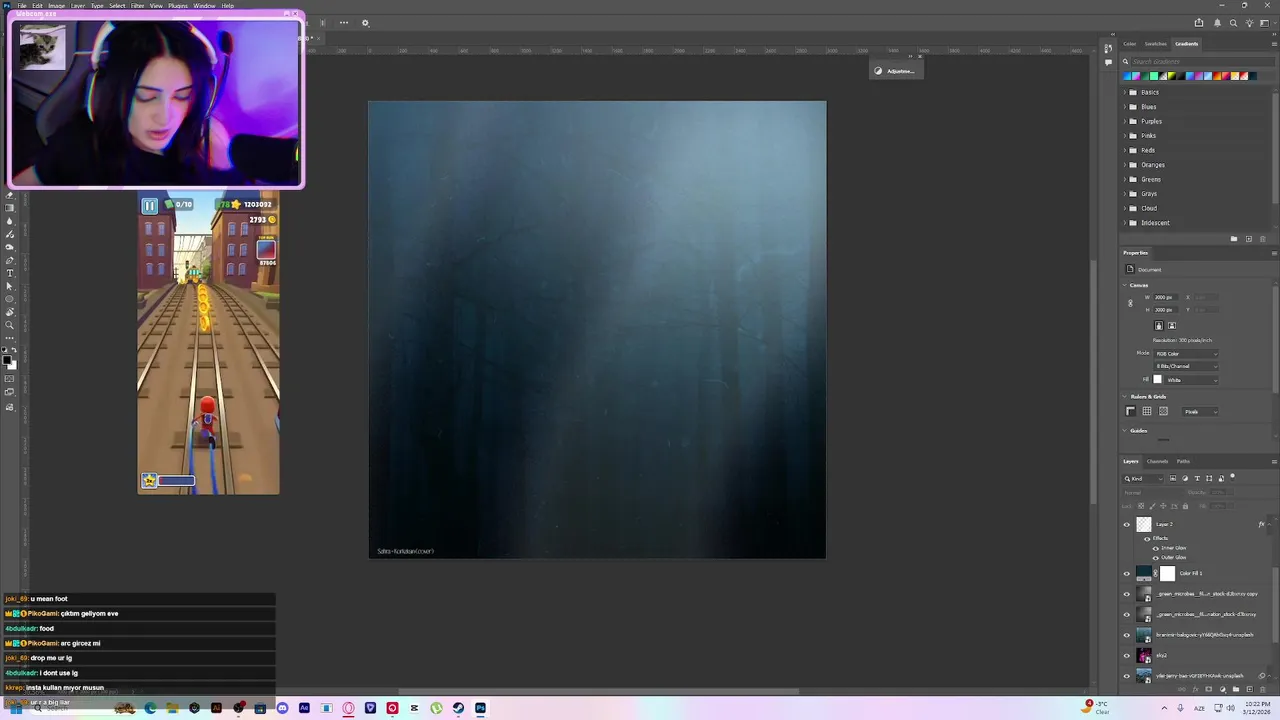Image resolution: width=1280 pixels, height=720 pixels.
Task: Toggle Outer Glow effect visibility
Action: (1156, 557)
